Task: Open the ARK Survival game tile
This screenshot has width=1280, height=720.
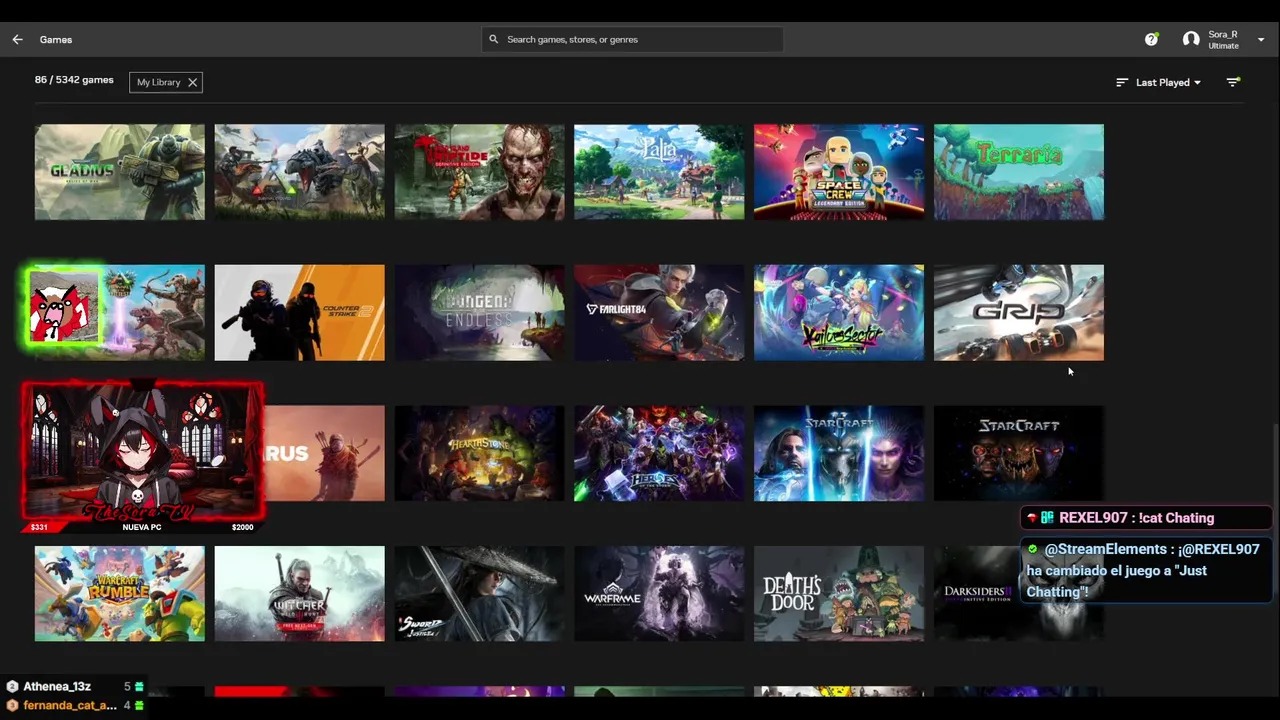Action: coord(299,172)
